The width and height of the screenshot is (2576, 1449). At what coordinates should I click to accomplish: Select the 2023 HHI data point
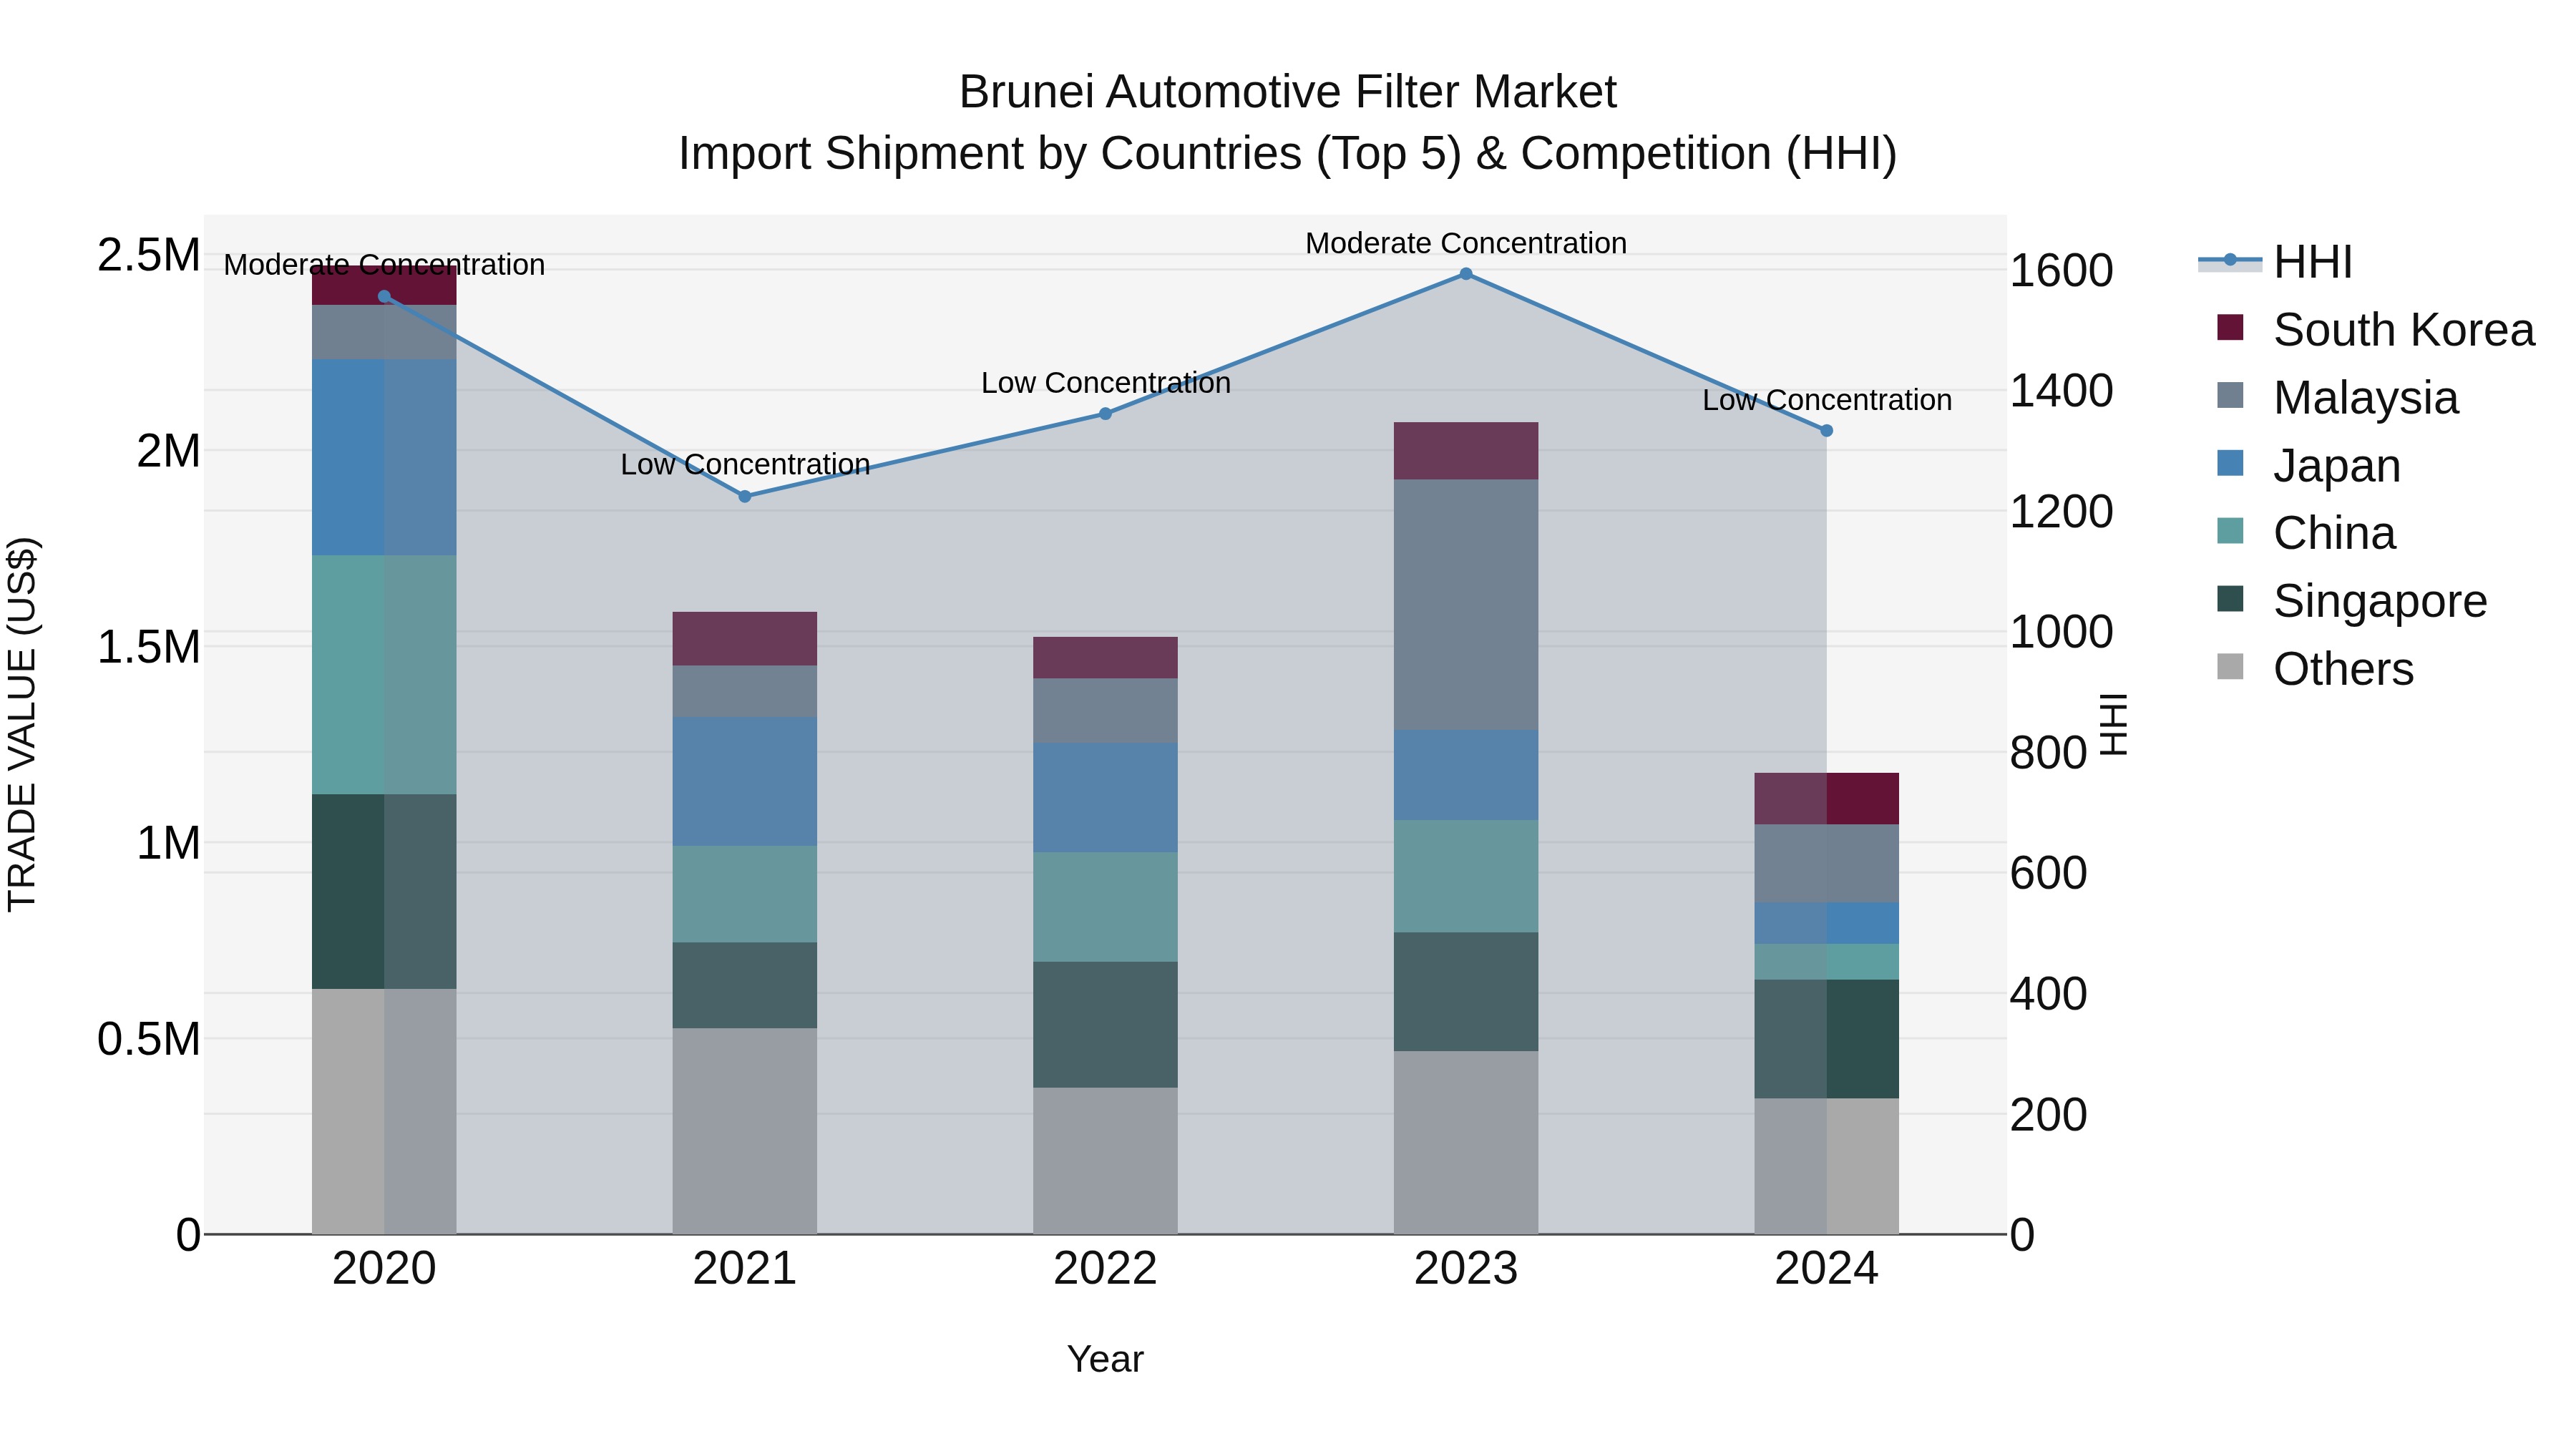pos(1466,274)
